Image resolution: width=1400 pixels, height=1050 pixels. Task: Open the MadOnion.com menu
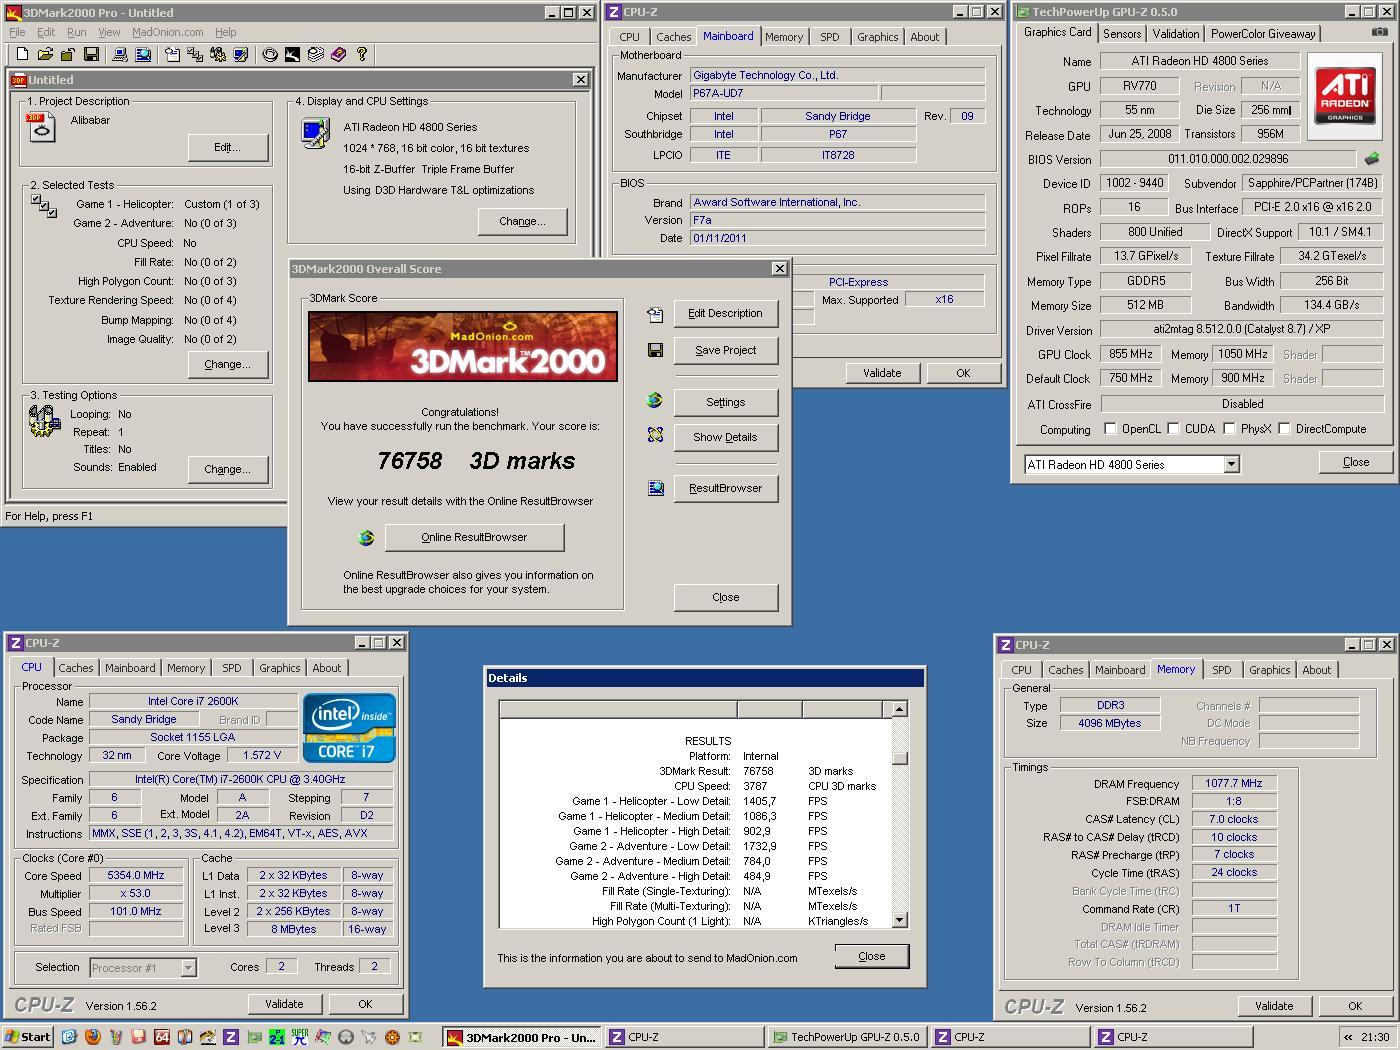pos(167,32)
